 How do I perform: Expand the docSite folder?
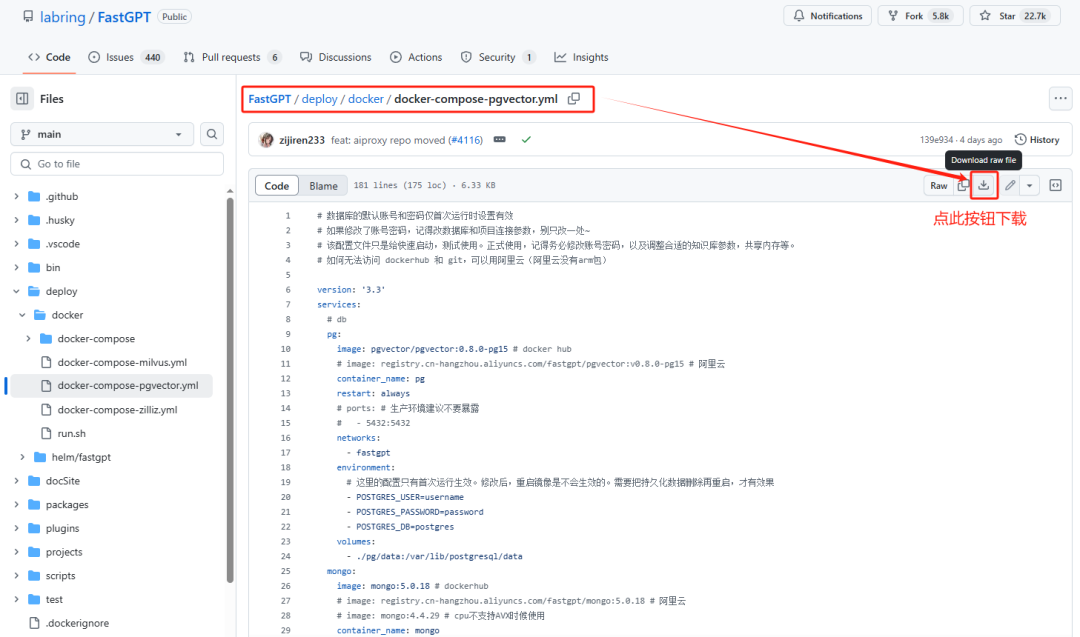click(17, 481)
